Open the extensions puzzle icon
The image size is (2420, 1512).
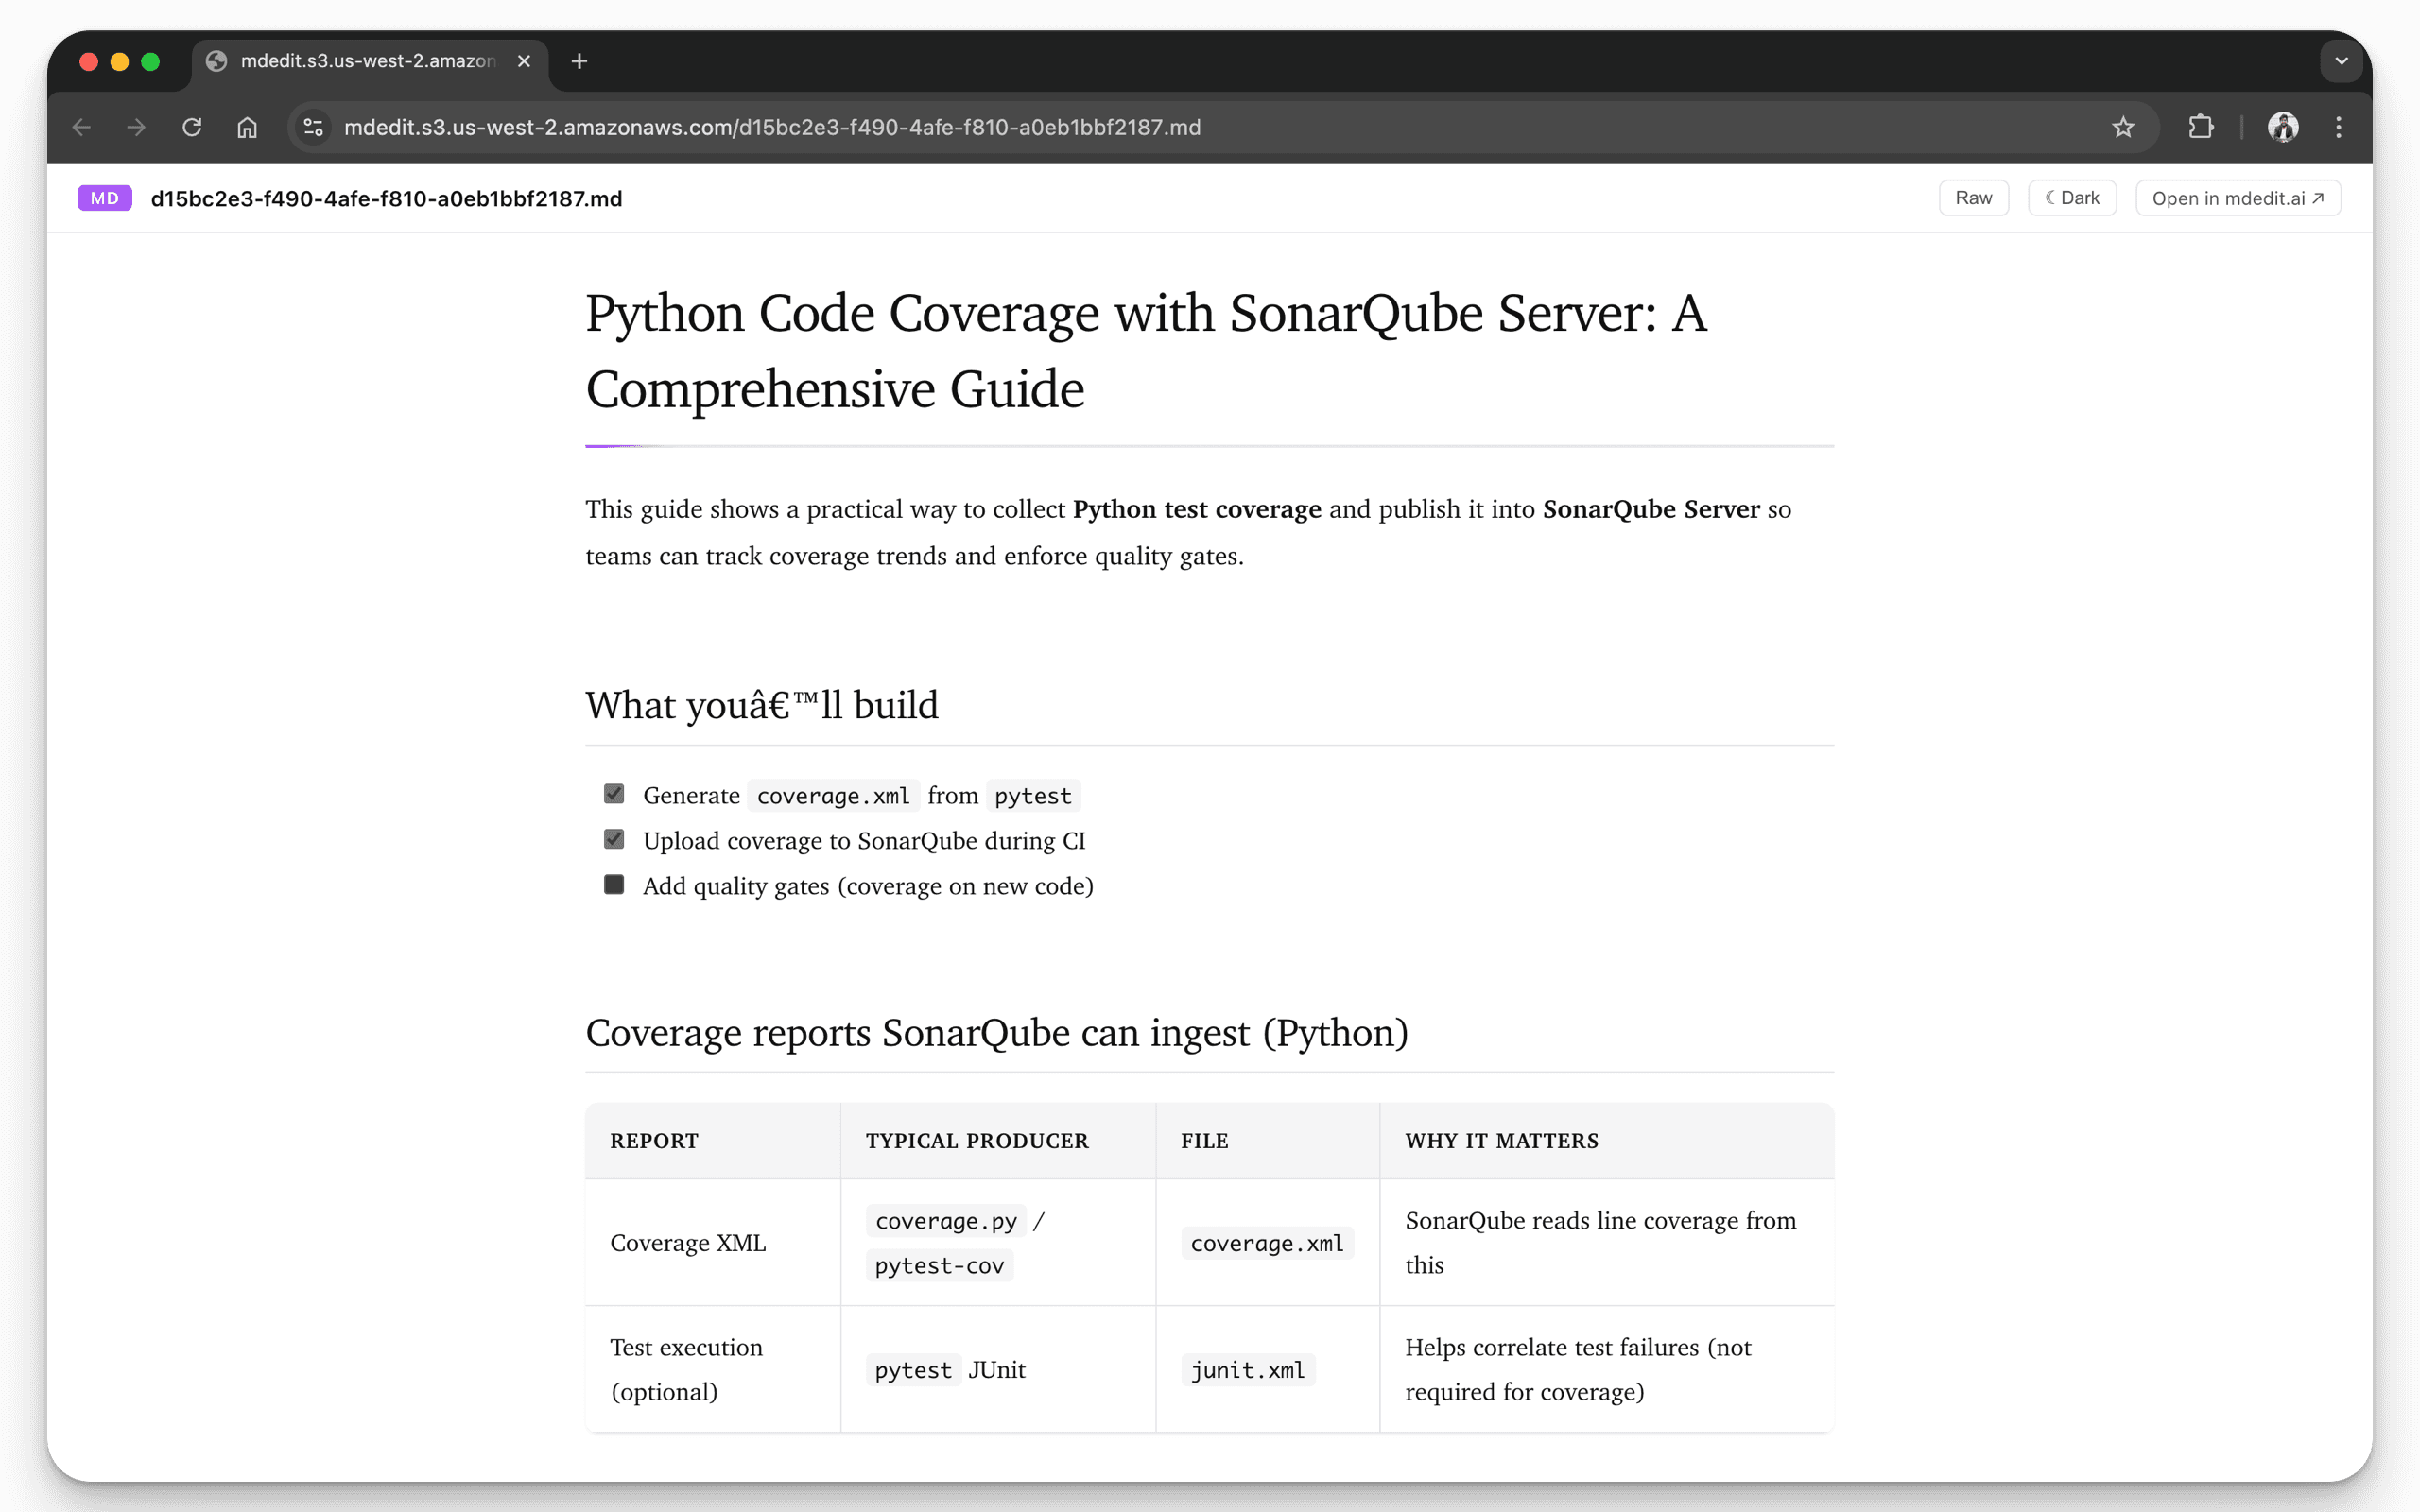click(2200, 127)
